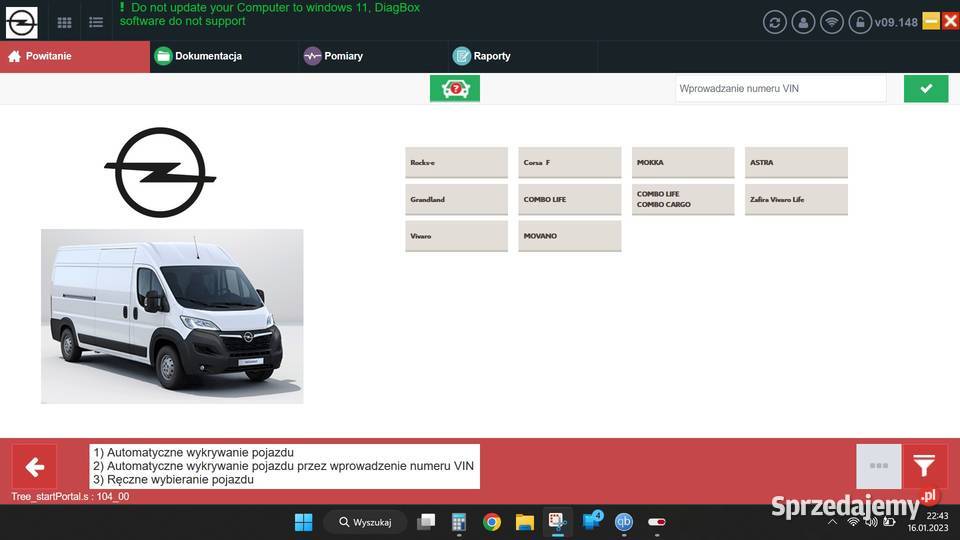Focus the VIN number input field
Image resolution: width=960 pixels, height=540 pixels.
pyautogui.click(x=781, y=89)
